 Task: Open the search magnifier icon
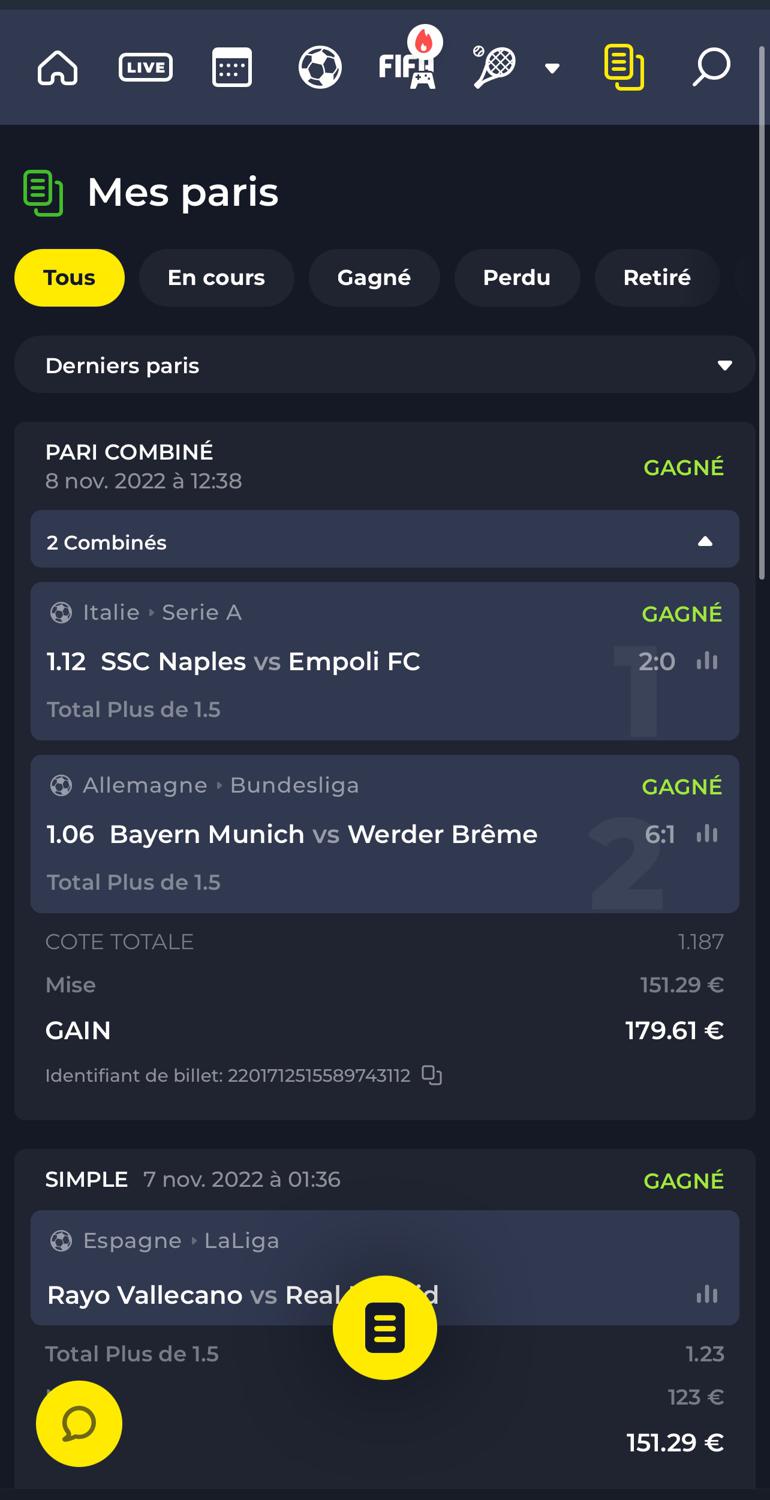click(x=711, y=68)
